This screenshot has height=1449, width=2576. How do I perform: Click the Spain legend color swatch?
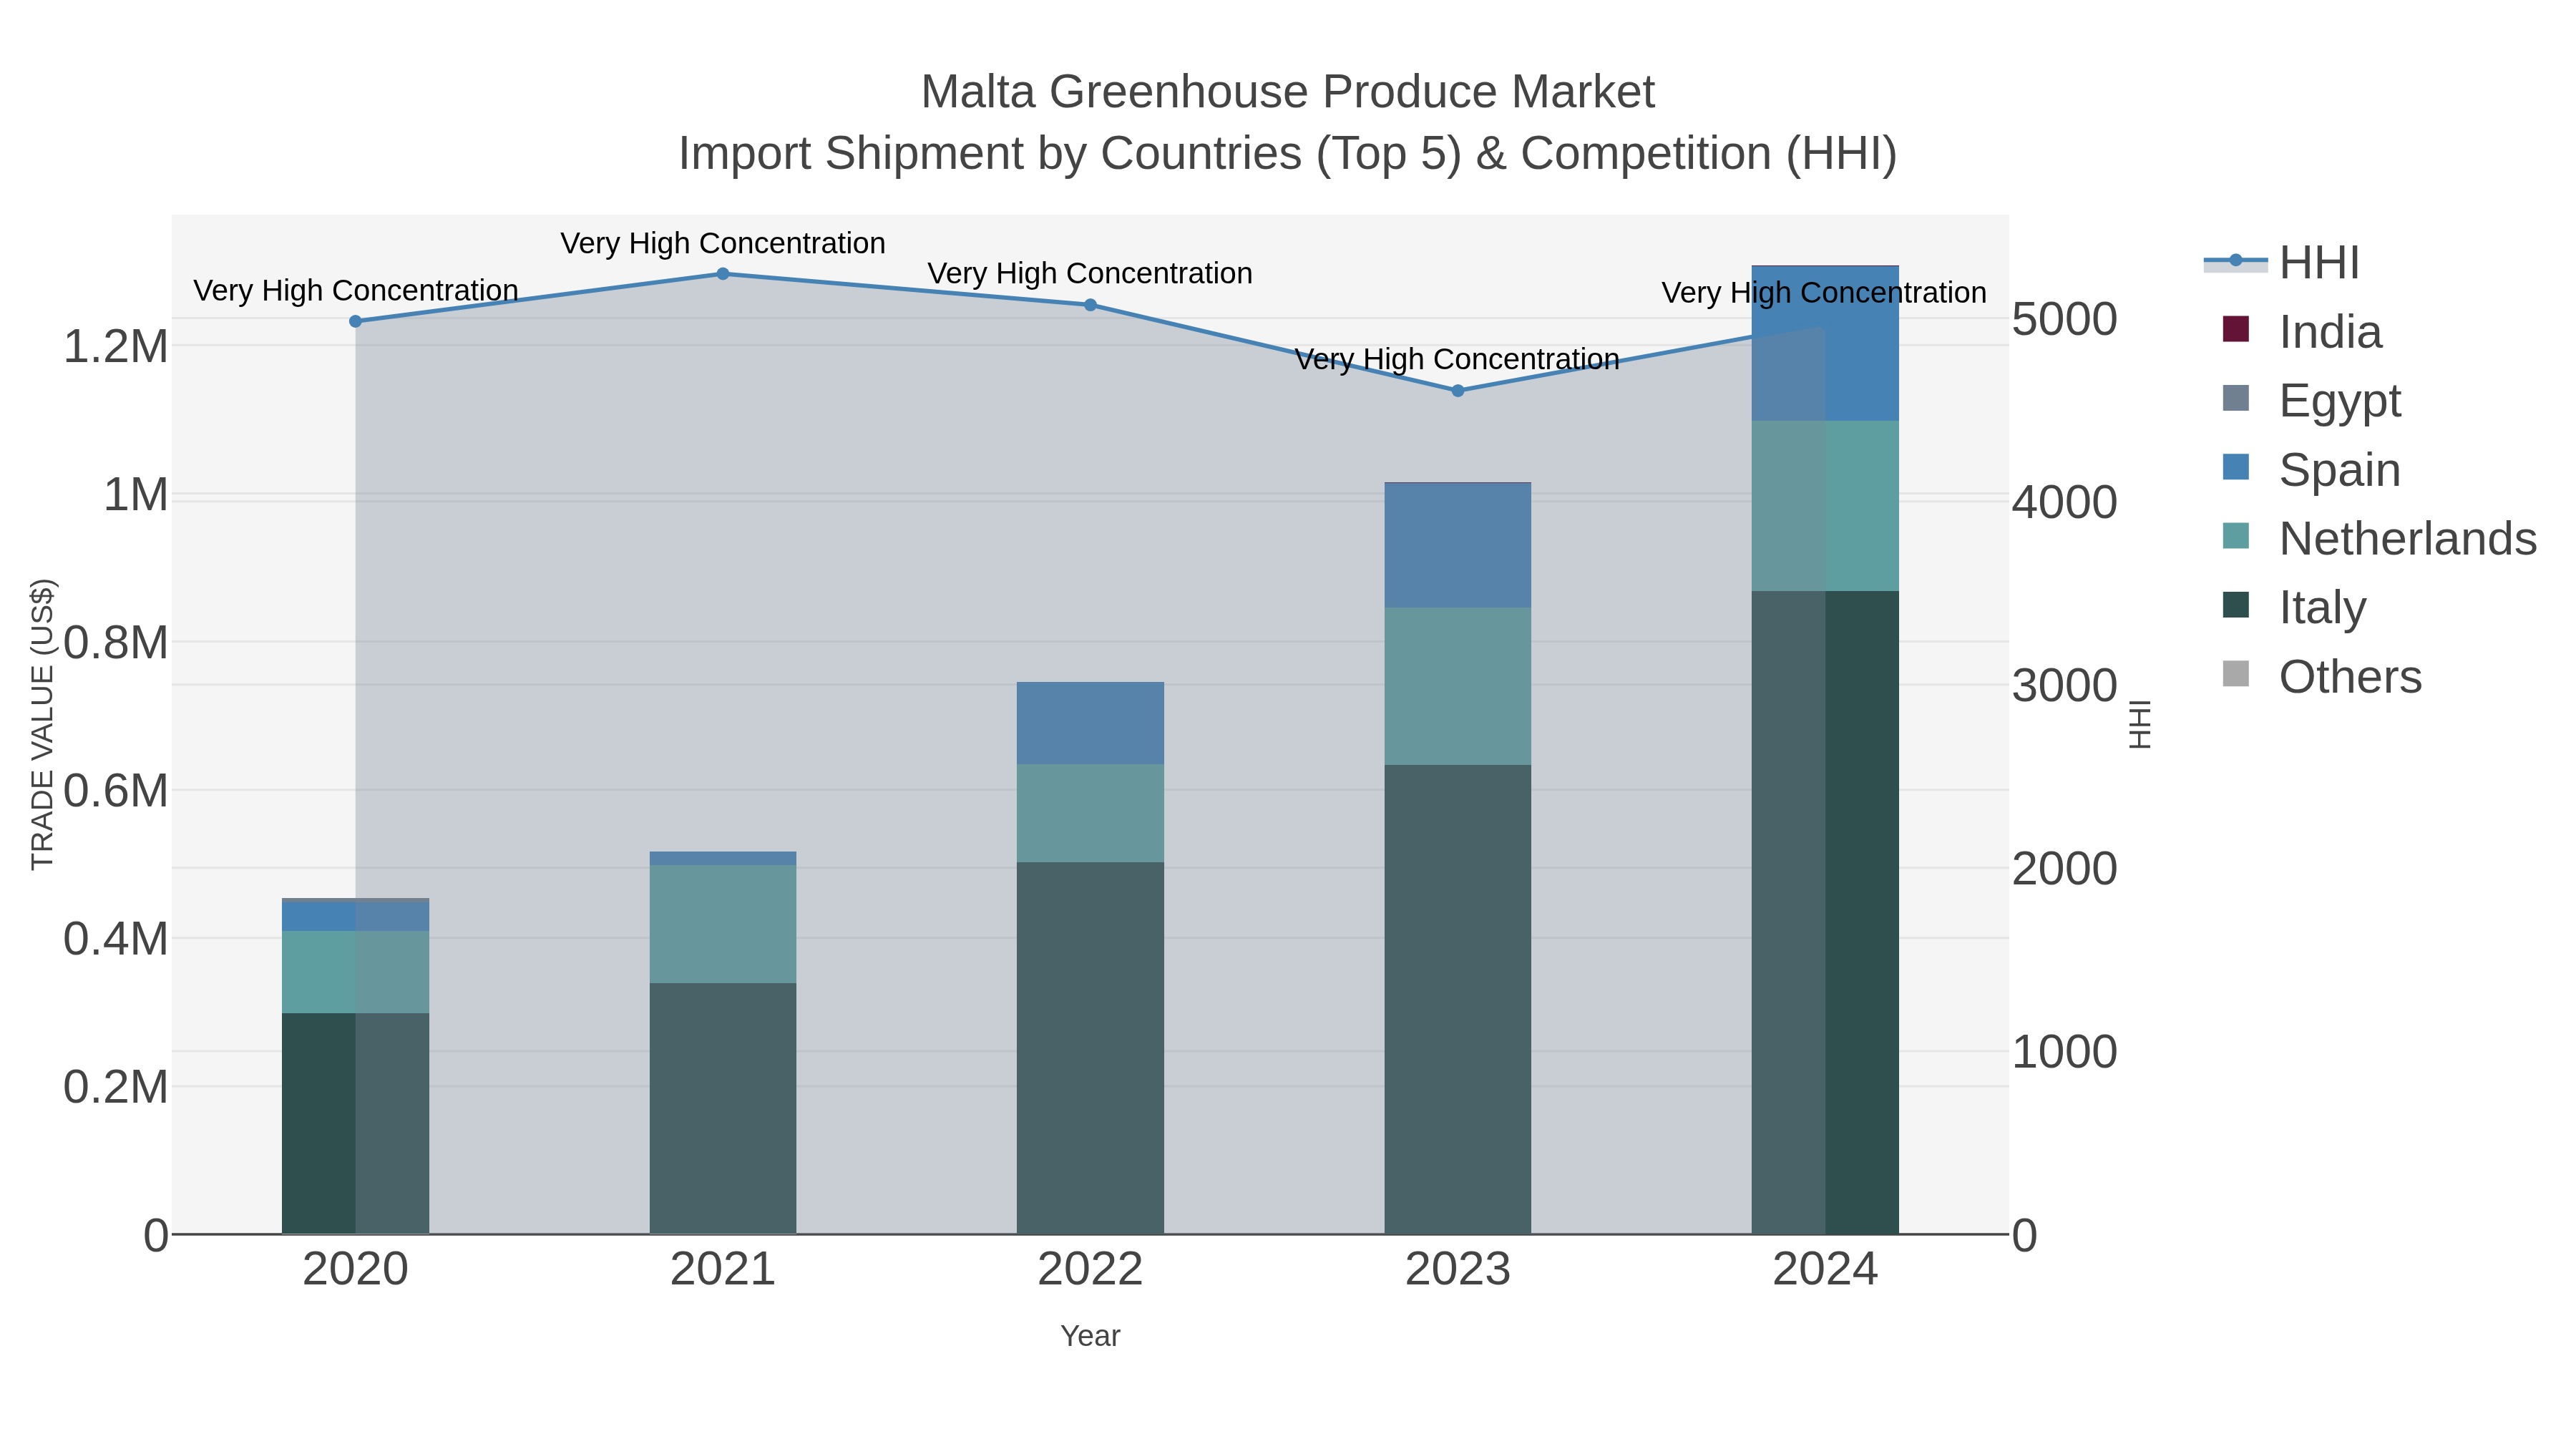(x=2235, y=467)
